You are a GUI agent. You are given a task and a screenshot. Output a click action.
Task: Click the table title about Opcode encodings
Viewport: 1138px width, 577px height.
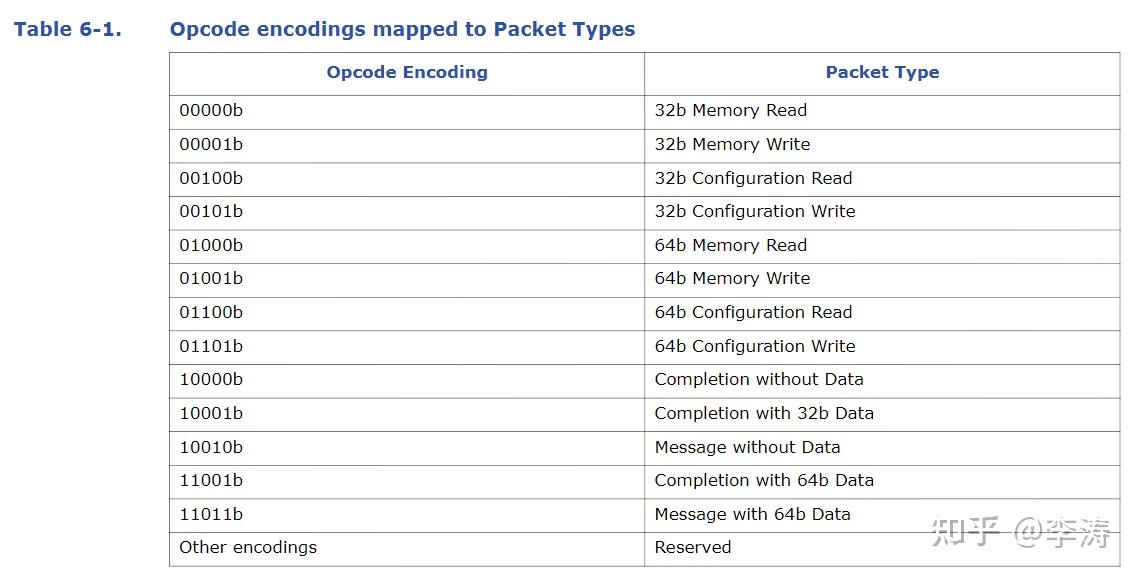coord(402,29)
